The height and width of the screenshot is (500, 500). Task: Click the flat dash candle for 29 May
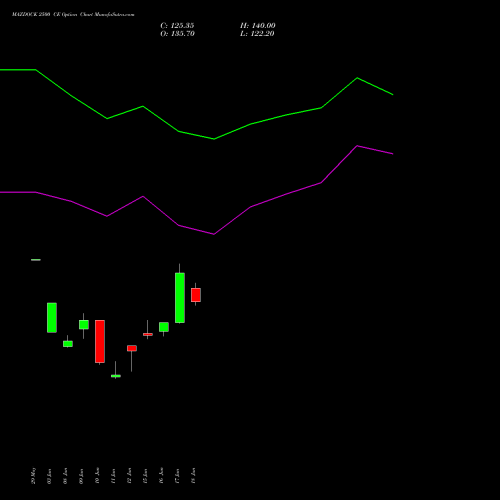click(36, 260)
